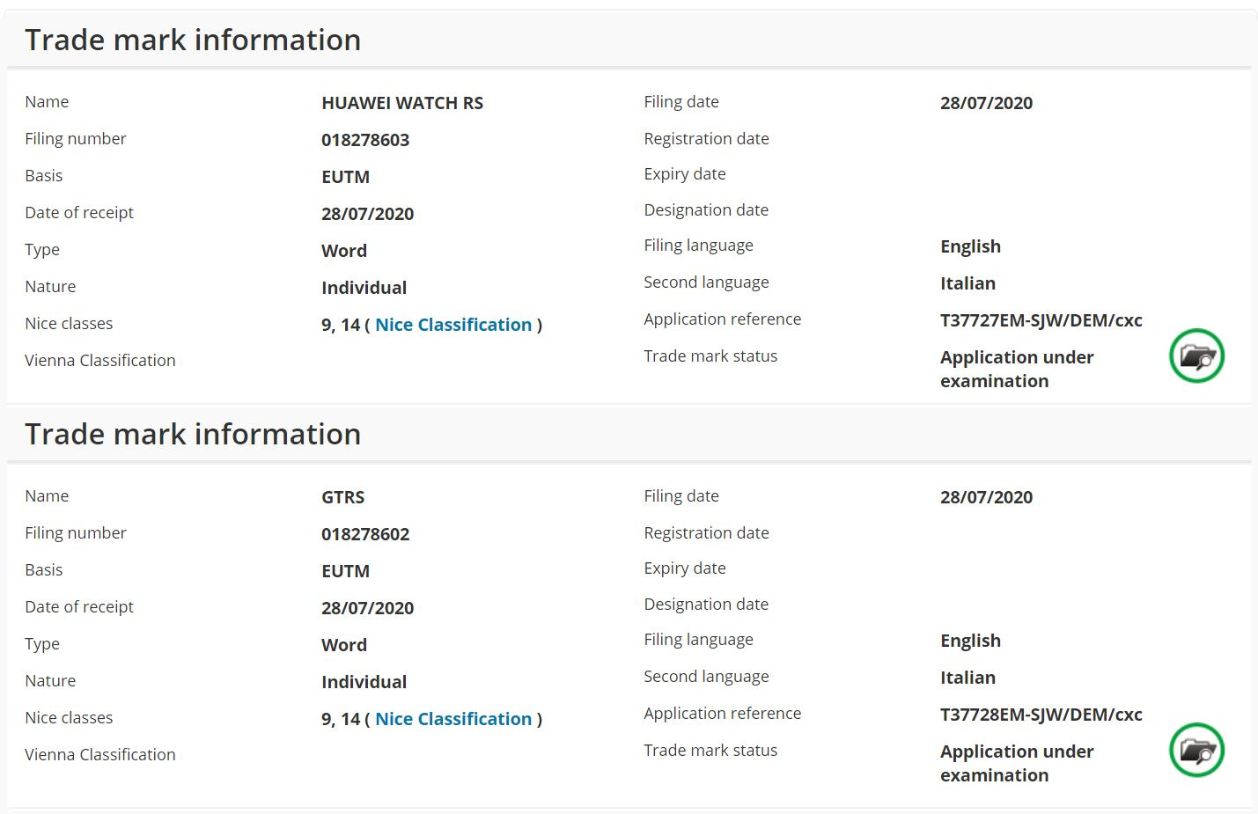Viewport: 1258px width, 814px height.
Task: Click filing number 018278602
Action: [365, 534]
